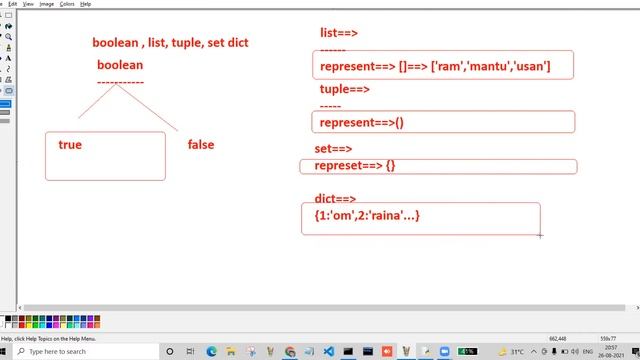The height and width of the screenshot is (360, 640).
Task: Switch to the Zoom app on taskbar
Action: click(x=444, y=351)
